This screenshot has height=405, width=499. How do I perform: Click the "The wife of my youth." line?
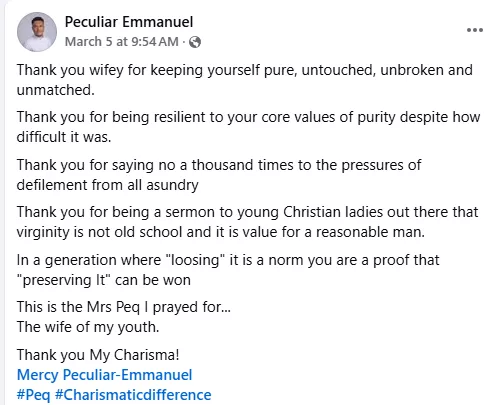tap(88, 327)
